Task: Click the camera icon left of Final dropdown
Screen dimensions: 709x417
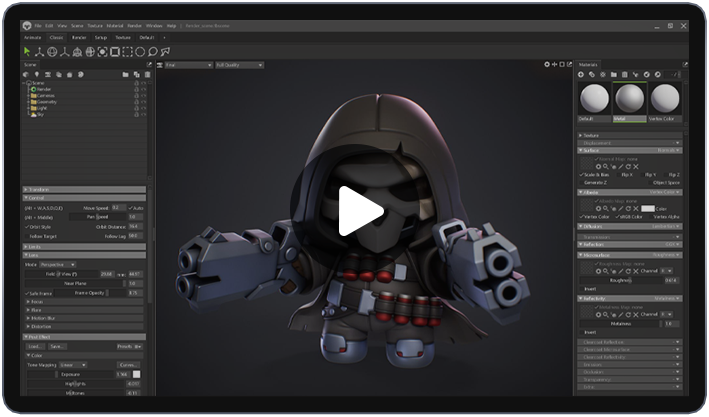Action: click(x=160, y=65)
